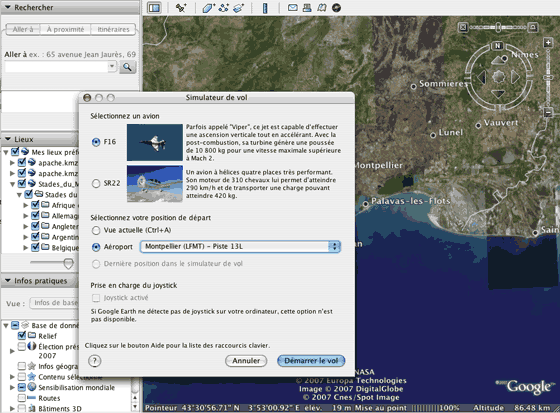The image size is (560, 413).
Task: Click the navigation look down arrow
Action: click(498, 94)
